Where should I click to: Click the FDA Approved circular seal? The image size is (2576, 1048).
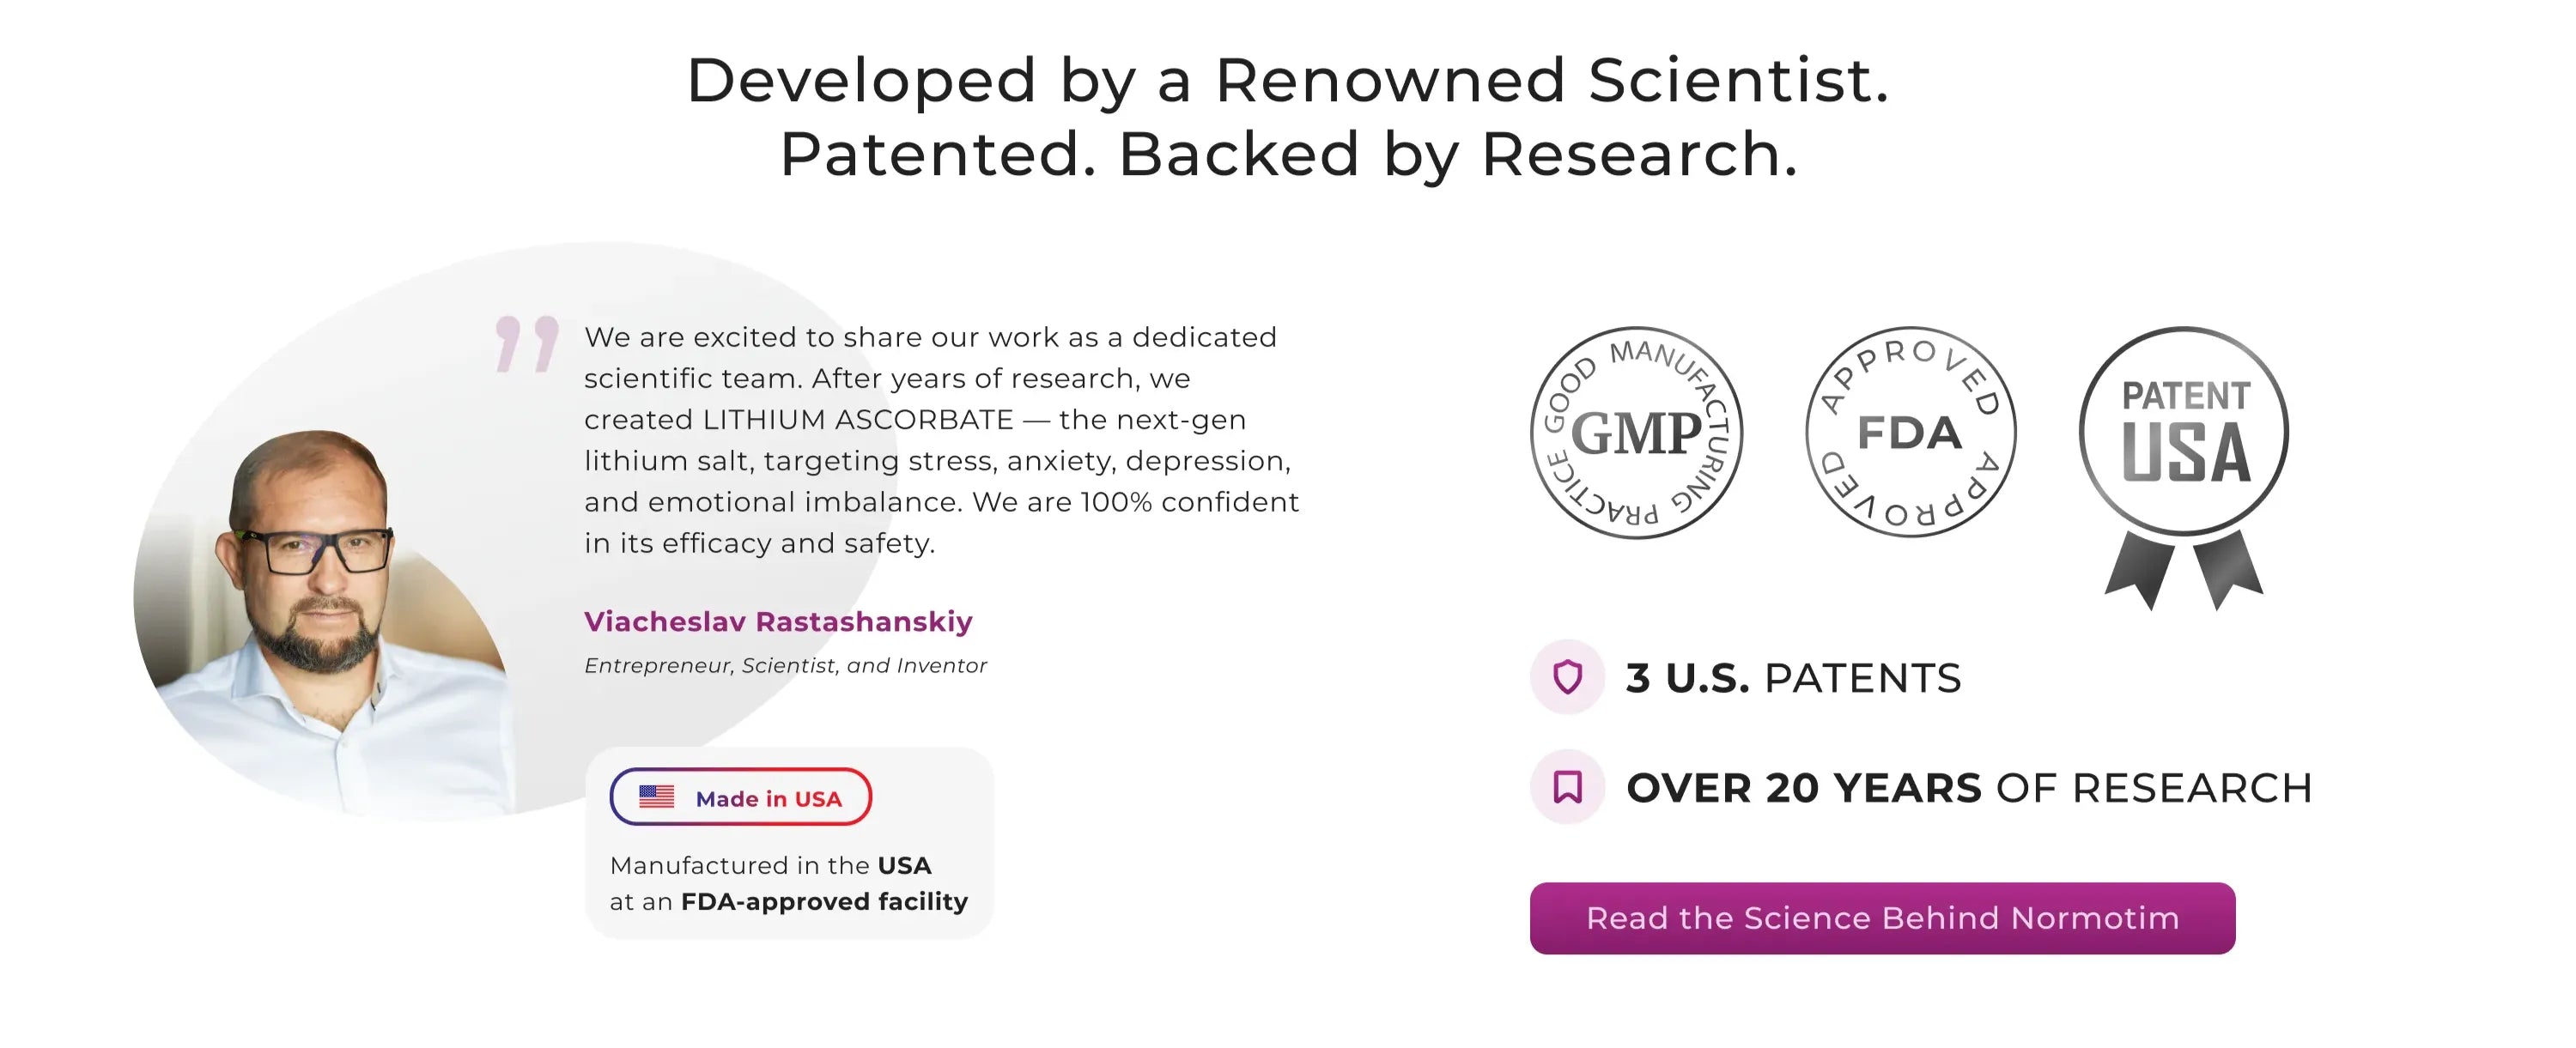(1910, 432)
